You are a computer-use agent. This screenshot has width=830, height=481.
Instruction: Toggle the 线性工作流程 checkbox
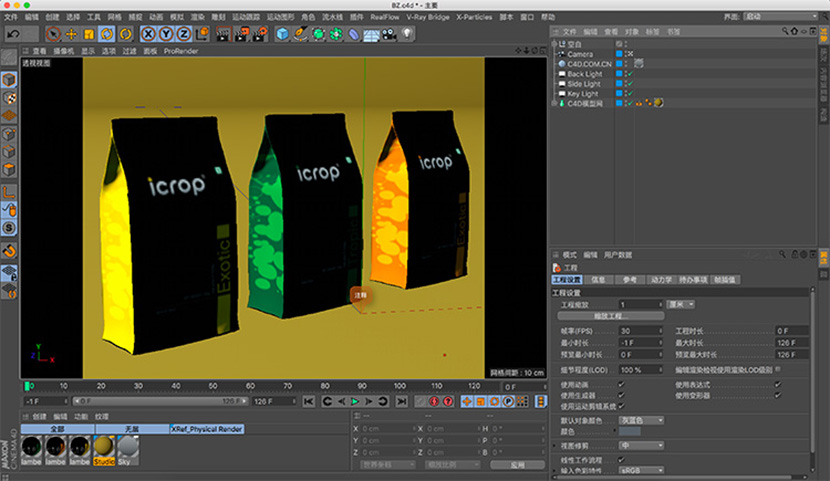click(621, 460)
